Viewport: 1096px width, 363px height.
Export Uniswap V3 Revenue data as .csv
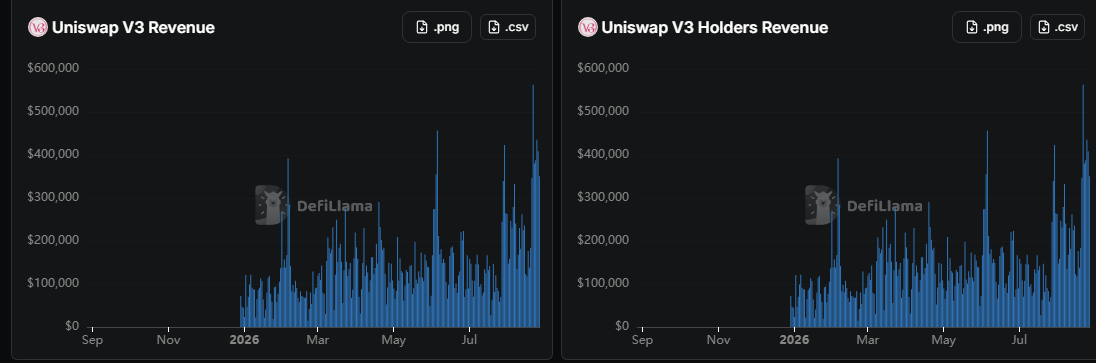point(508,27)
